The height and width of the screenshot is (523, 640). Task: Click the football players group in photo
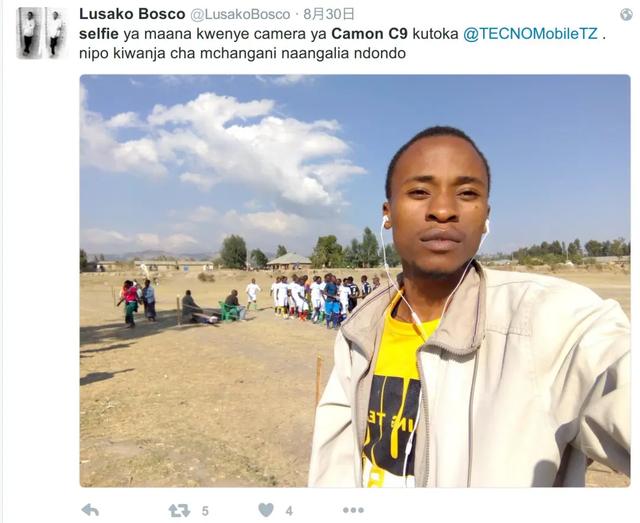(x=322, y=300)
